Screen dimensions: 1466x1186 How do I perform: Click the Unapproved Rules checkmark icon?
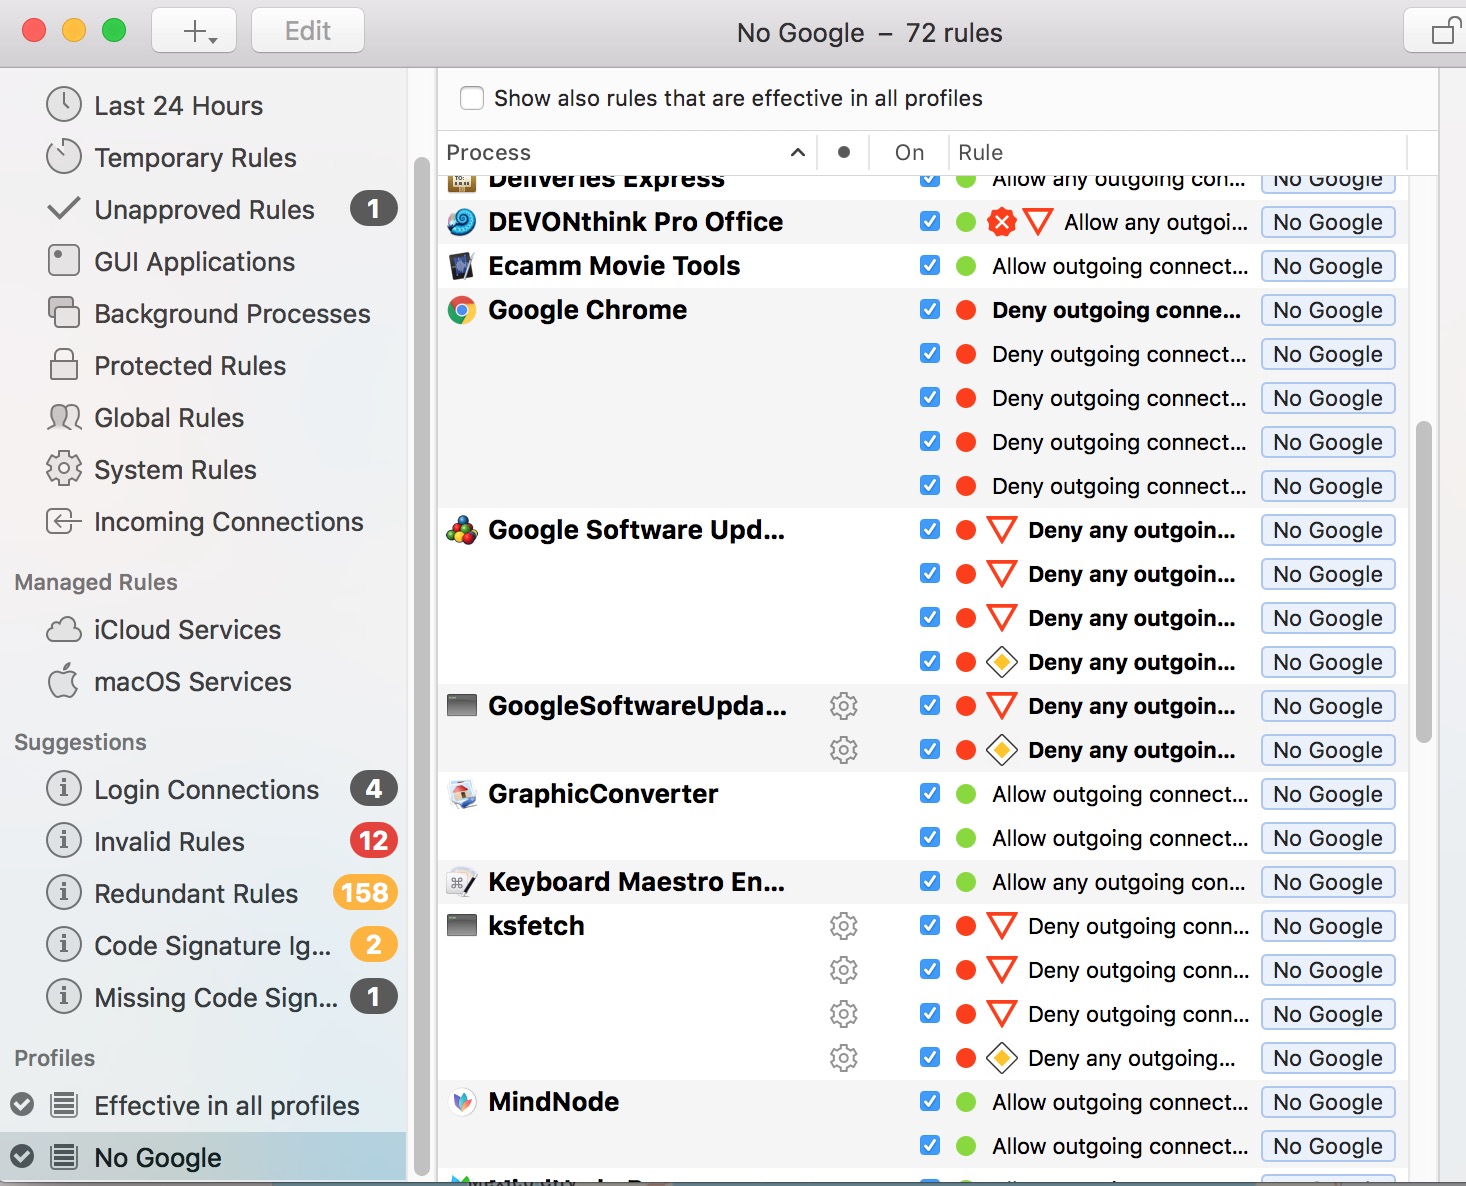point(64,208)
